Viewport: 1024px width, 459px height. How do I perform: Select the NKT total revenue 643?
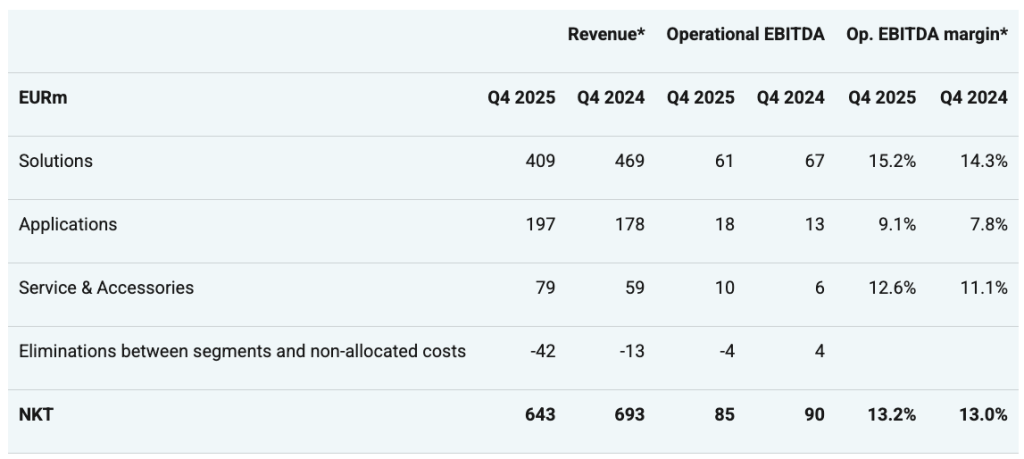540,414
